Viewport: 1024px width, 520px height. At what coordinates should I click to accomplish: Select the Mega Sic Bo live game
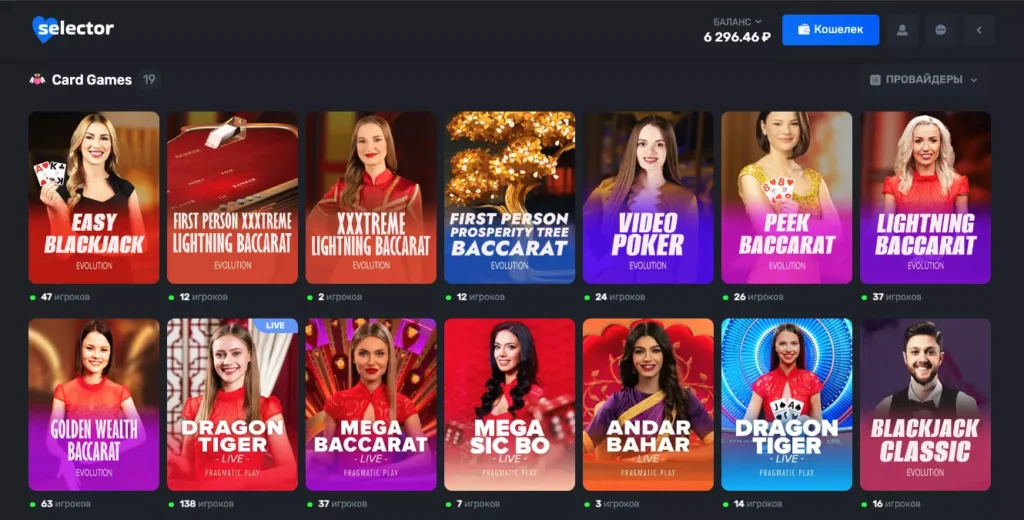coord(509,404)
